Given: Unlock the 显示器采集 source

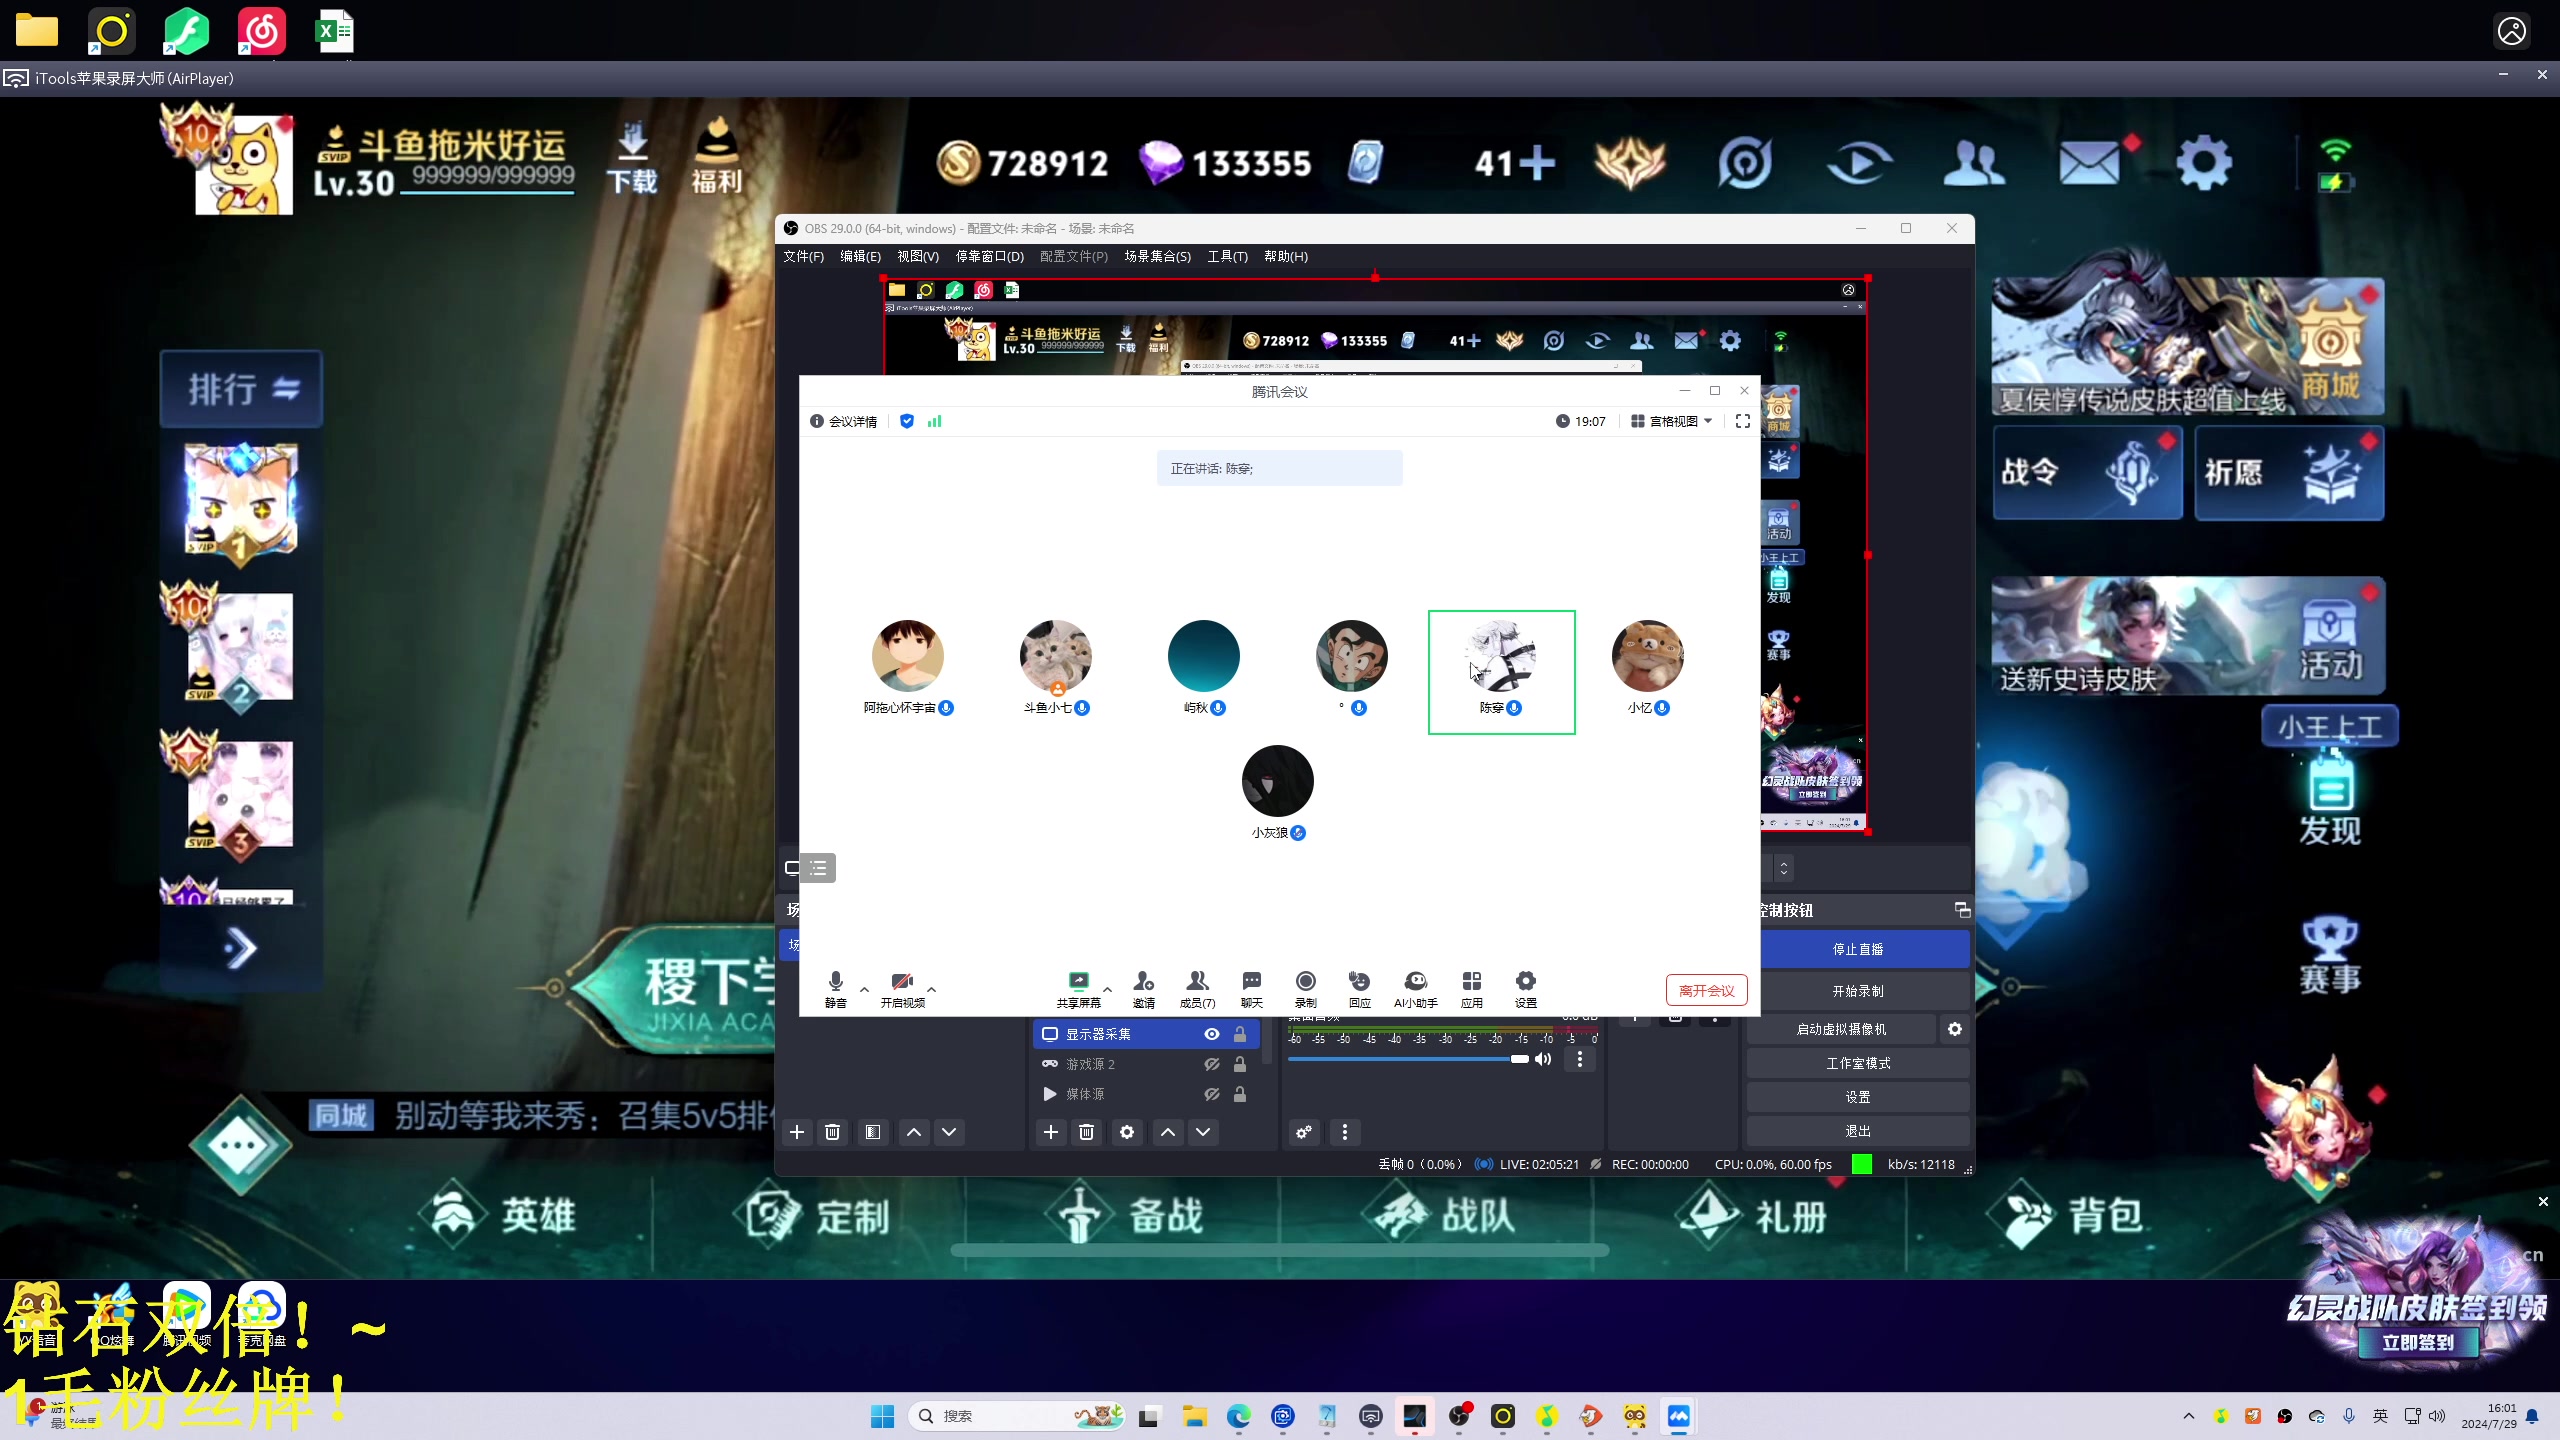Looking at the screenshot, I should point(1240,1034).
